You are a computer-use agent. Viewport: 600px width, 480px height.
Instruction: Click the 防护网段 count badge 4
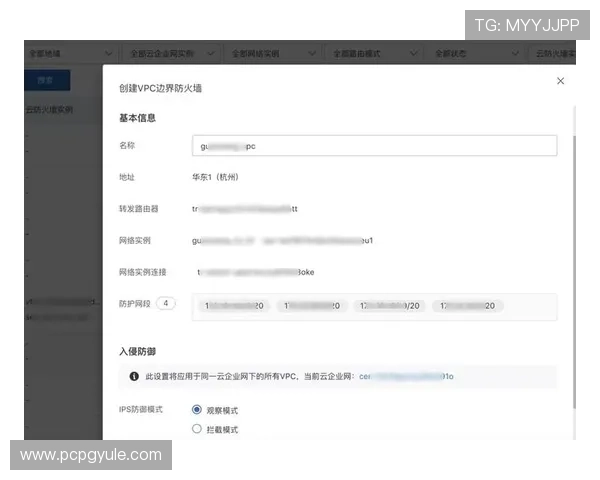tap(166, 303)
